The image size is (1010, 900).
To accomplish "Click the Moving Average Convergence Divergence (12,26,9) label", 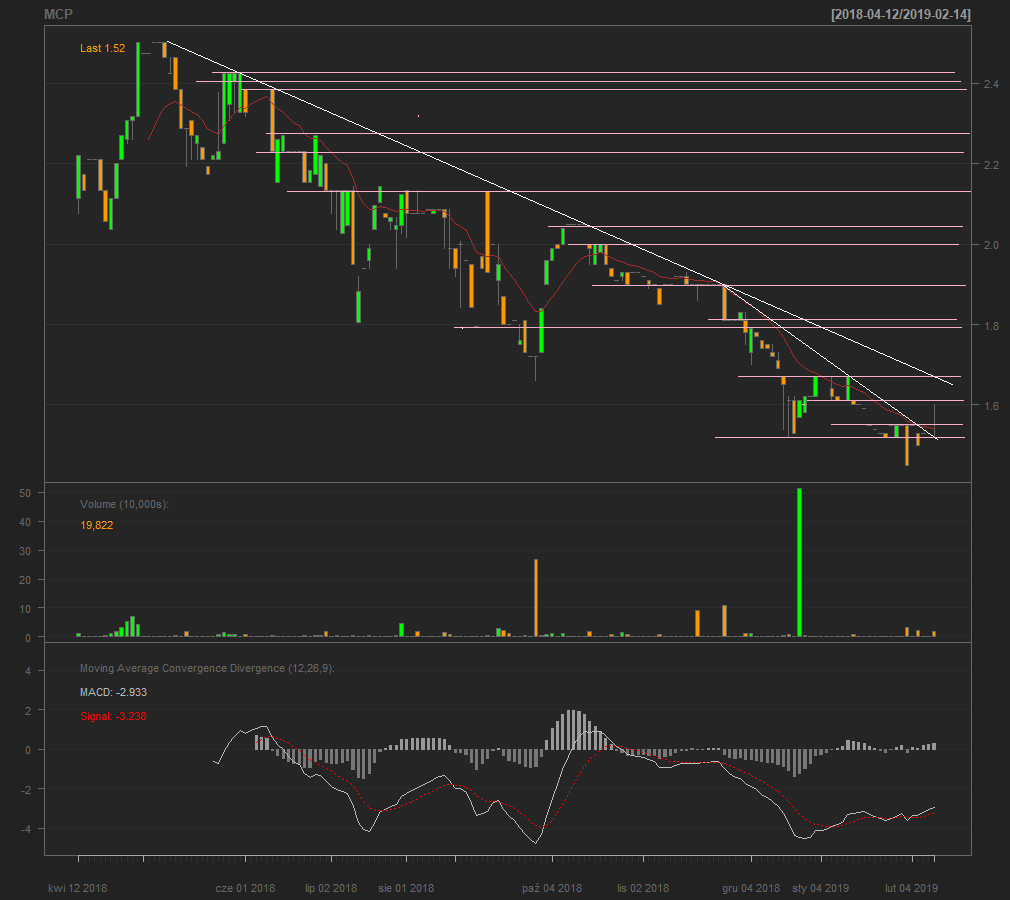I will (x=207, y=668).
